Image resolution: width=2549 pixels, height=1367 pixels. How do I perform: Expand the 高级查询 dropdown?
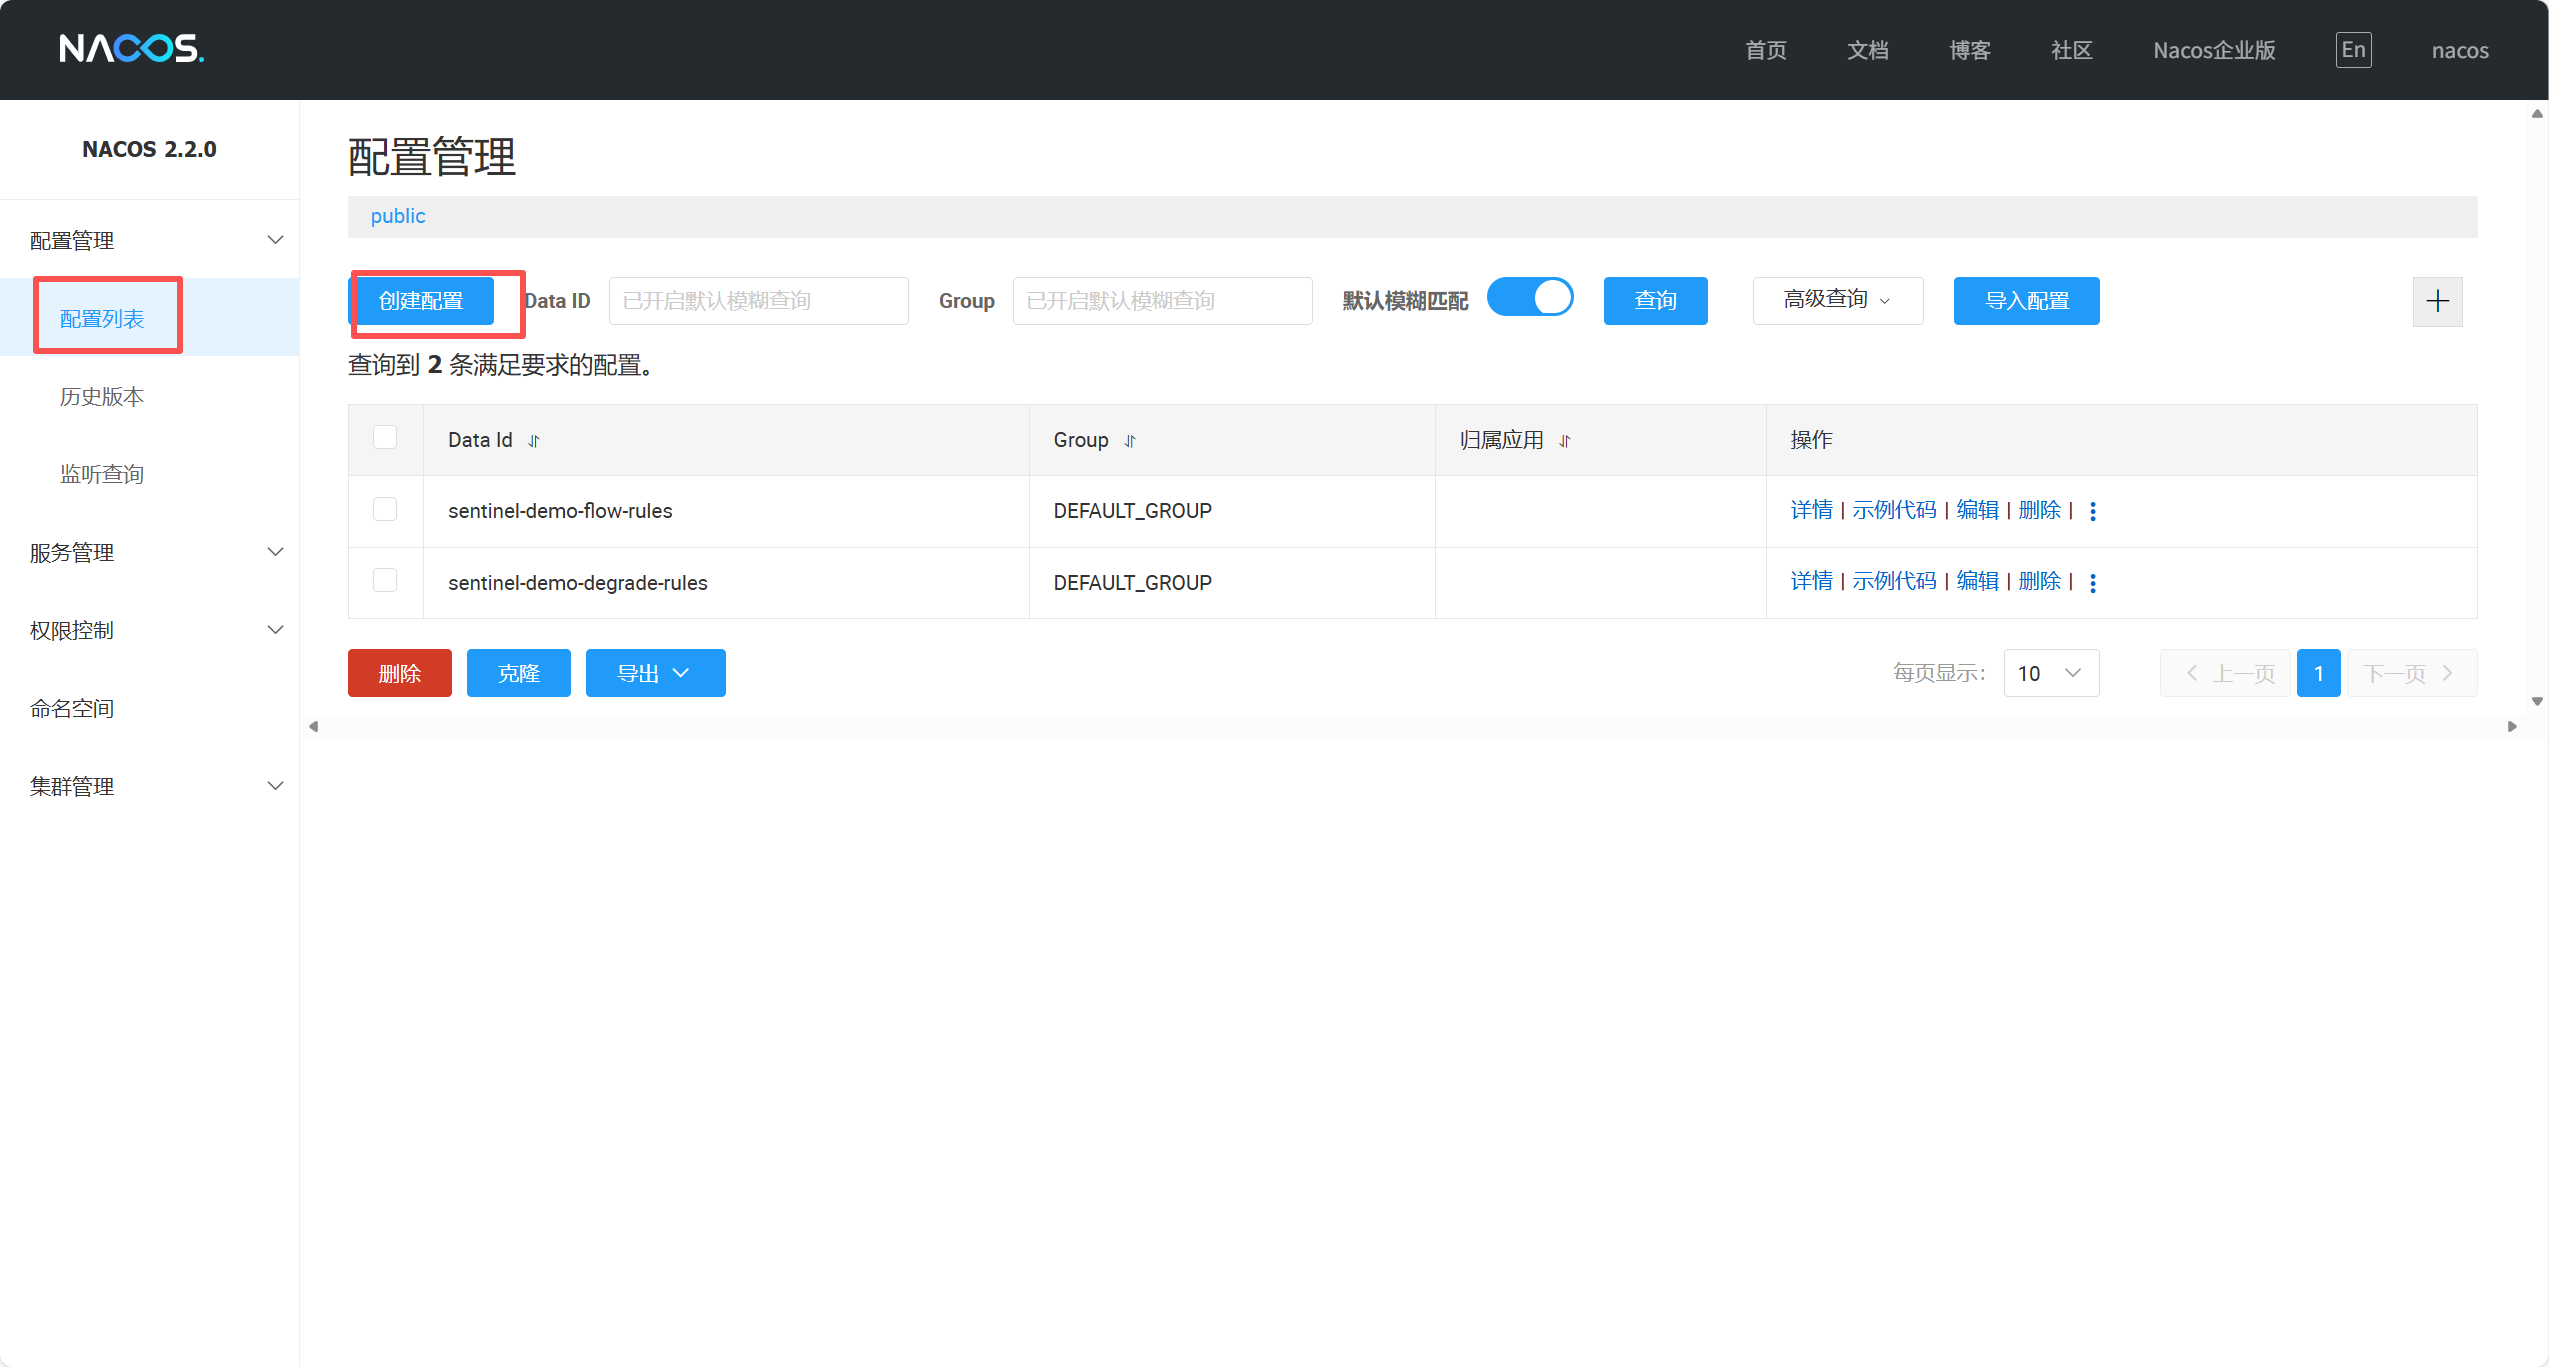[1837, 300]
